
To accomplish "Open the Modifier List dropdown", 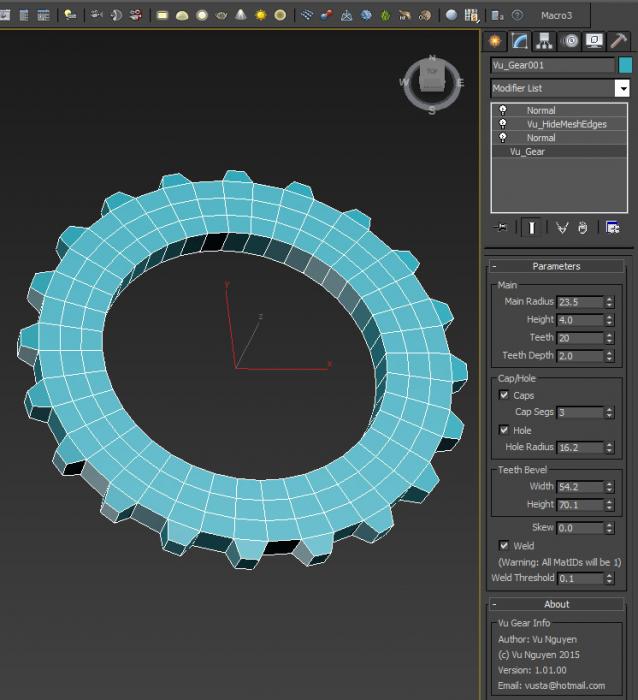I will click(621, 88).
